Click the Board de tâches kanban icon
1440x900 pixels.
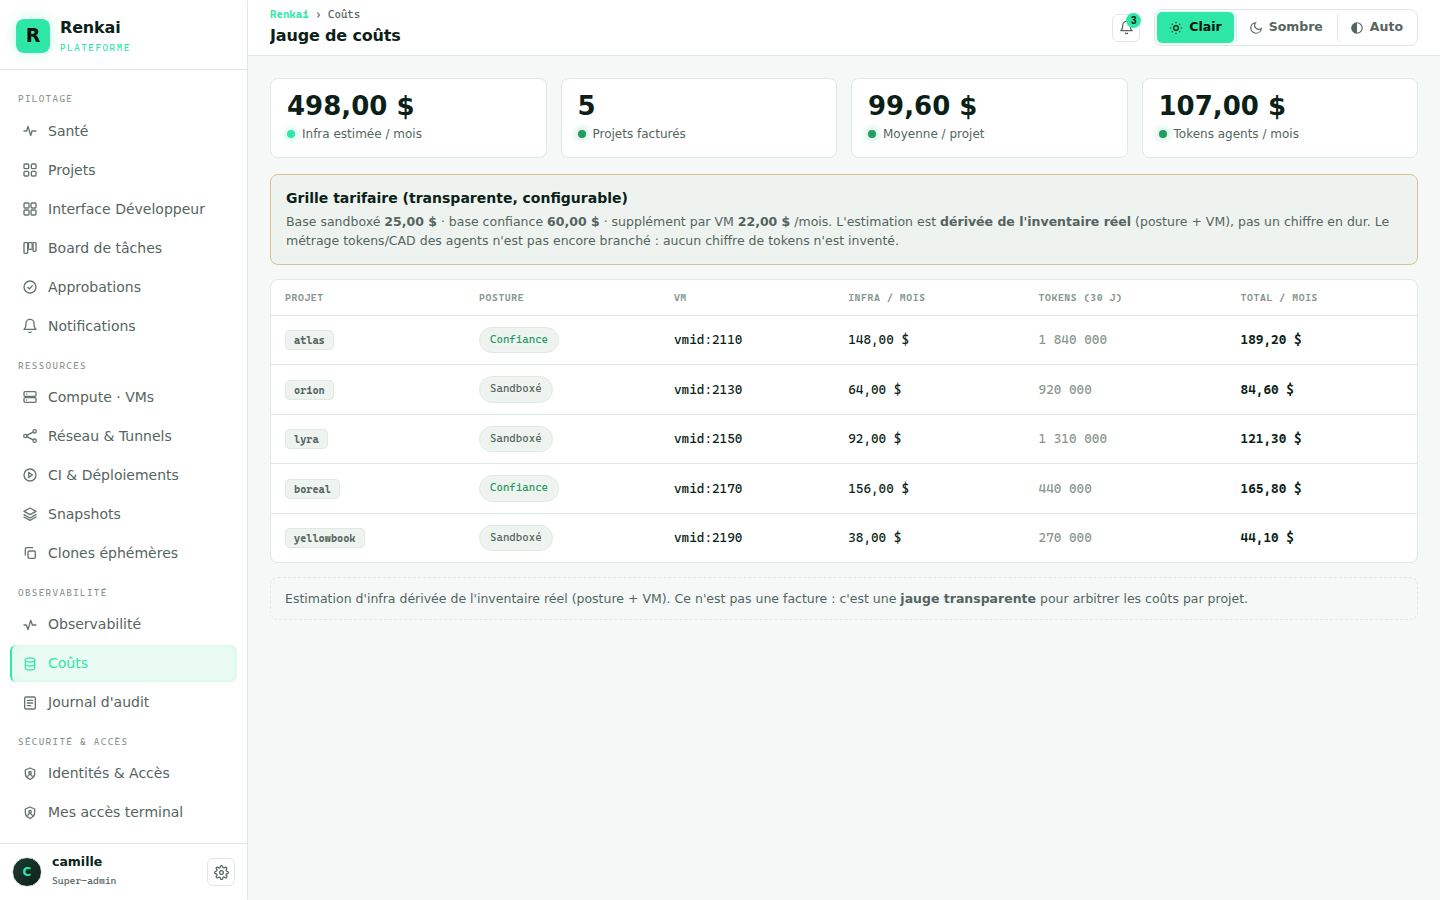[x=30, y=248]
